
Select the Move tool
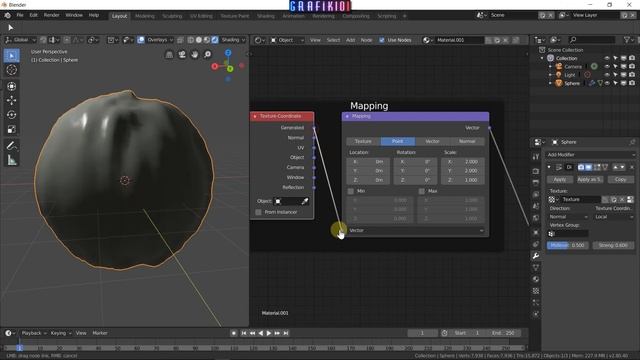coord(11,100)
